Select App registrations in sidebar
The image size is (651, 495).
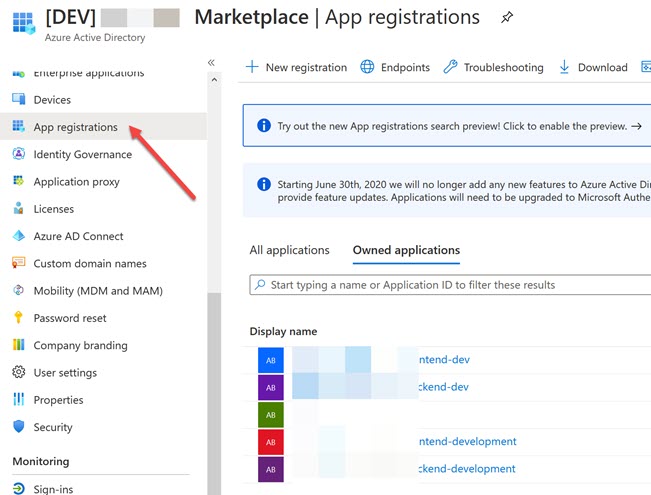[x=103, y=127]
